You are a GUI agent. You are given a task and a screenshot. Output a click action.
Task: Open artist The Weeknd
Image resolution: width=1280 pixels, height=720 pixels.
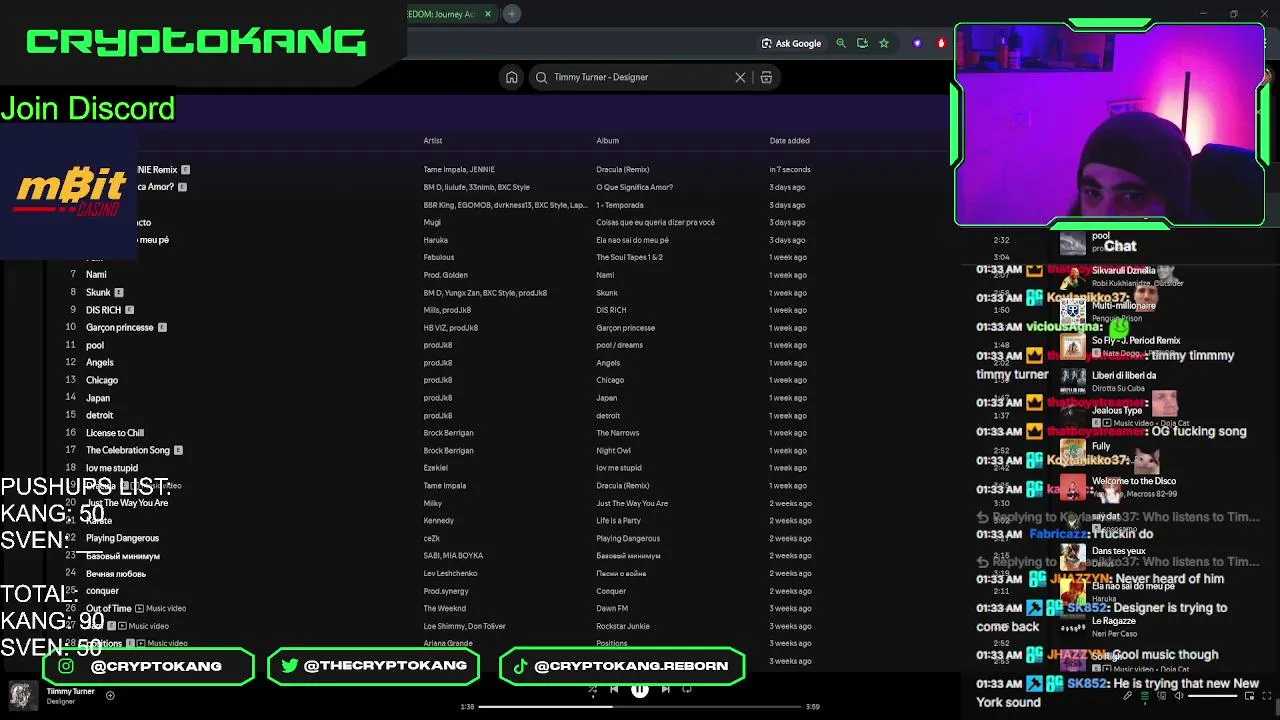pyautogui.click(x=444, y=609)
